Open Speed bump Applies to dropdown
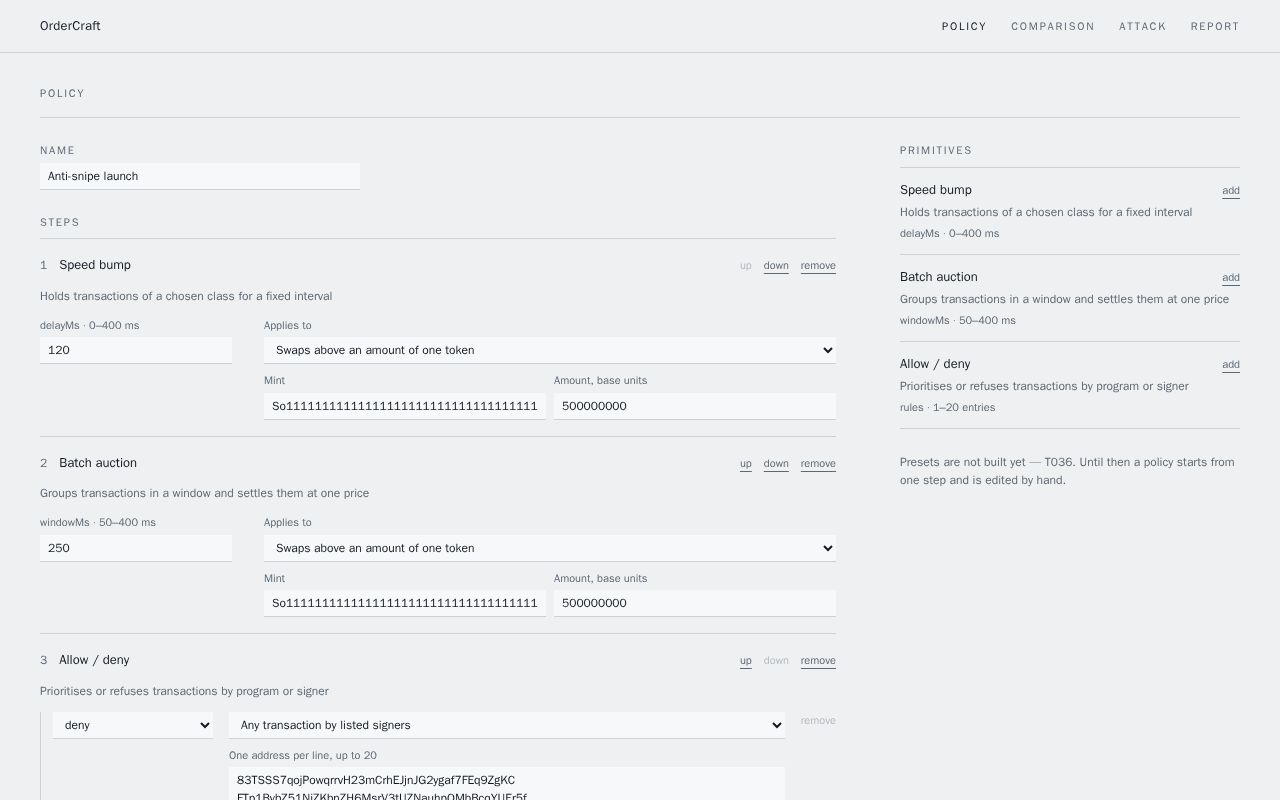 pos(550,350)
